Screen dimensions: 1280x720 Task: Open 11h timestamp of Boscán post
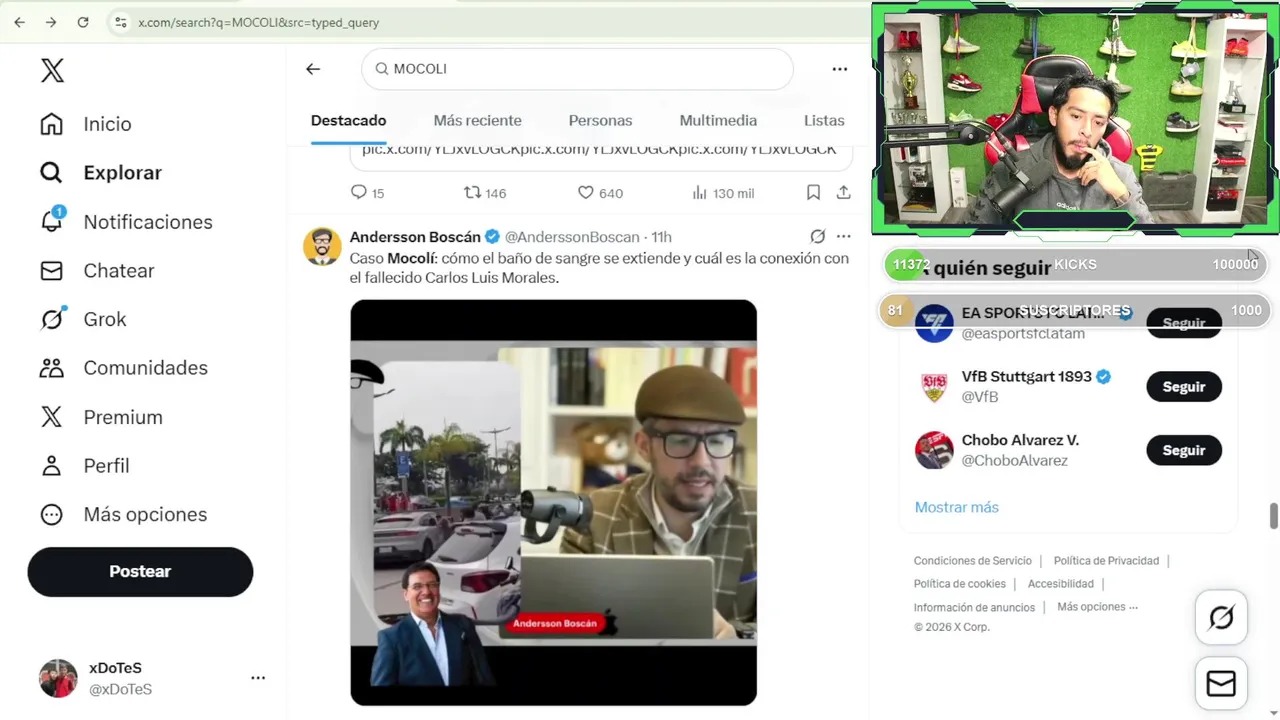pyautogui.click(x=661, y=237)
